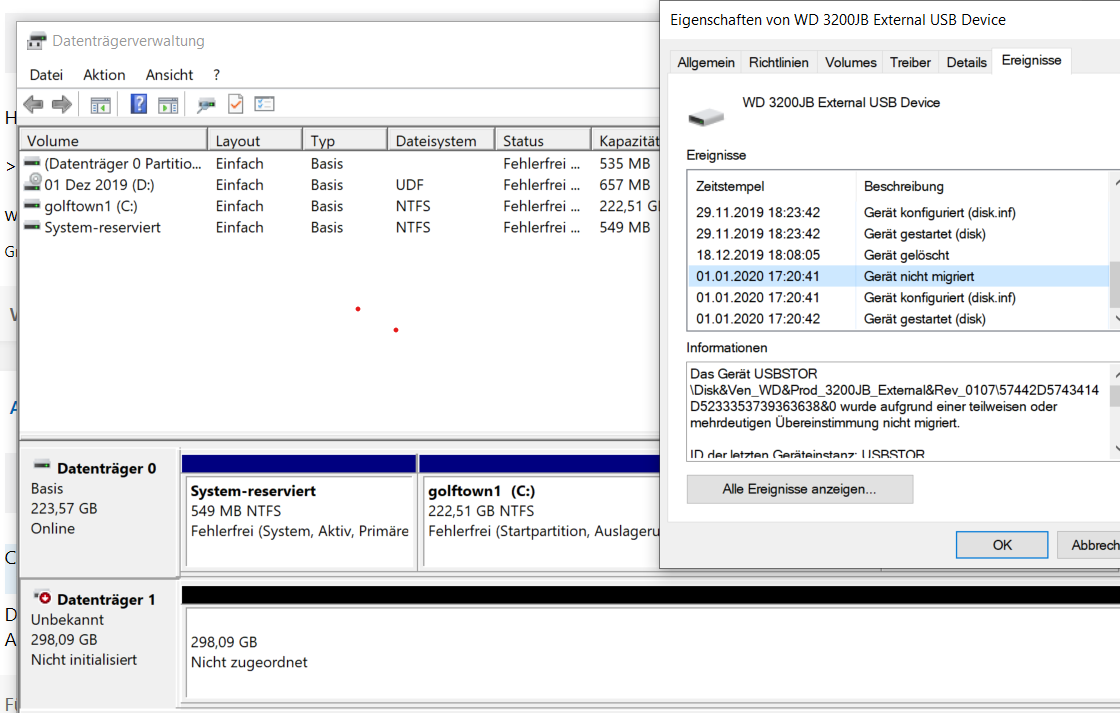Select the 01.01.2020 Gerät konfiguriert (disk.inf) event
Screen dimensions: 1120x713
pyautogui.click(x=899, y=297)
